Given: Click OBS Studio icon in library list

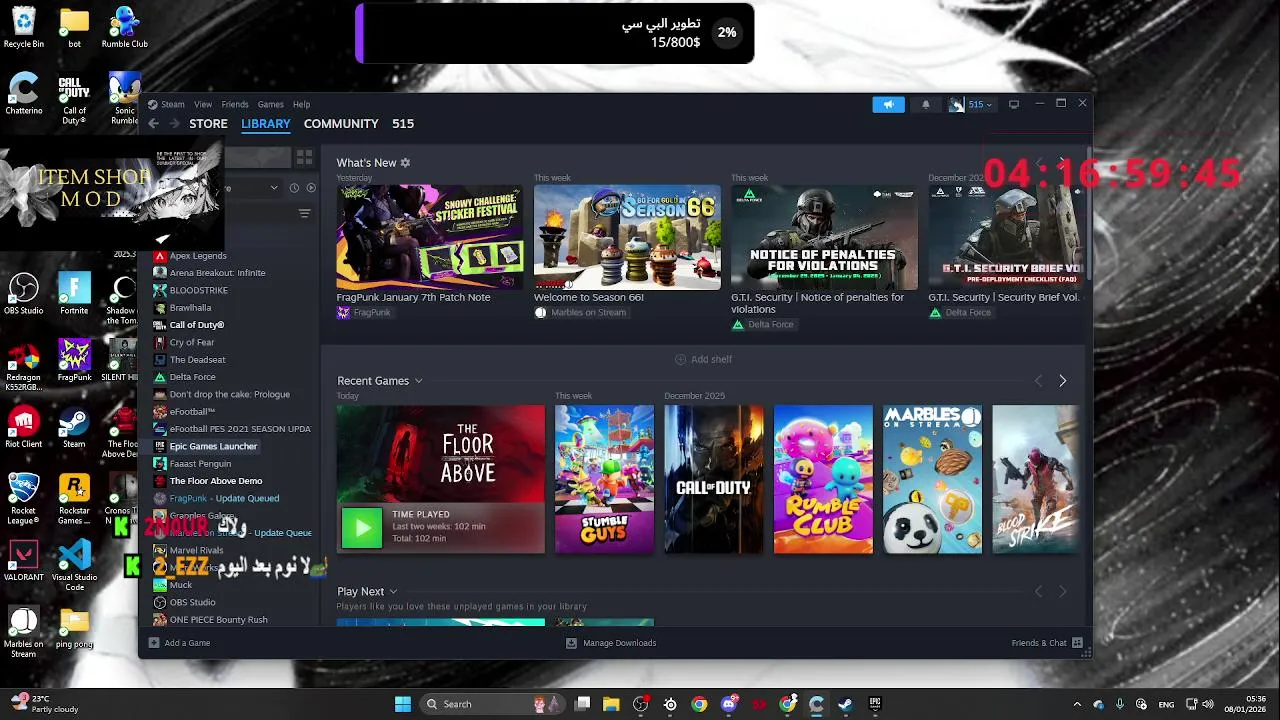Looking at the screenshot, I should click(159, 602).
